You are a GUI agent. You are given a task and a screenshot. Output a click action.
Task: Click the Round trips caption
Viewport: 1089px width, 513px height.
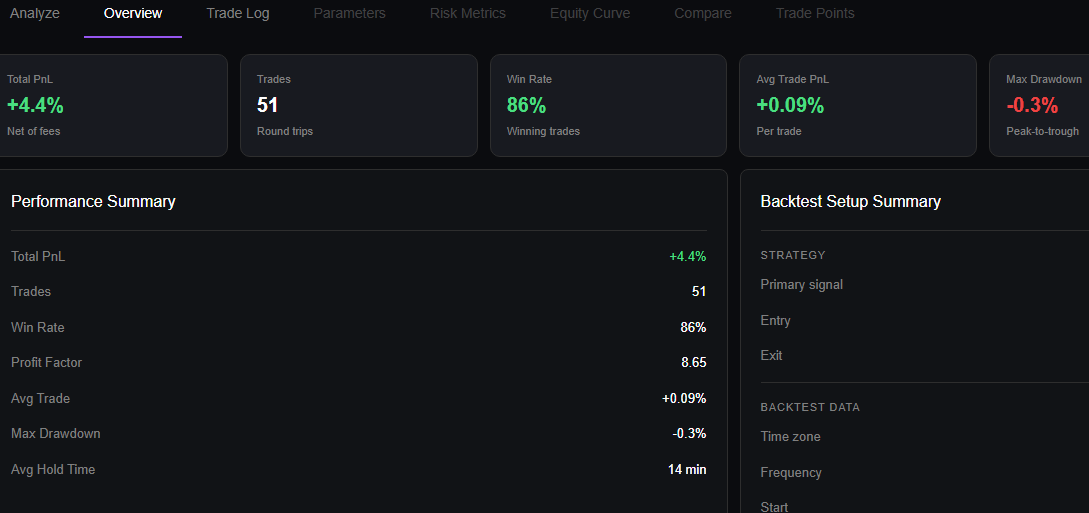point(285,131)
